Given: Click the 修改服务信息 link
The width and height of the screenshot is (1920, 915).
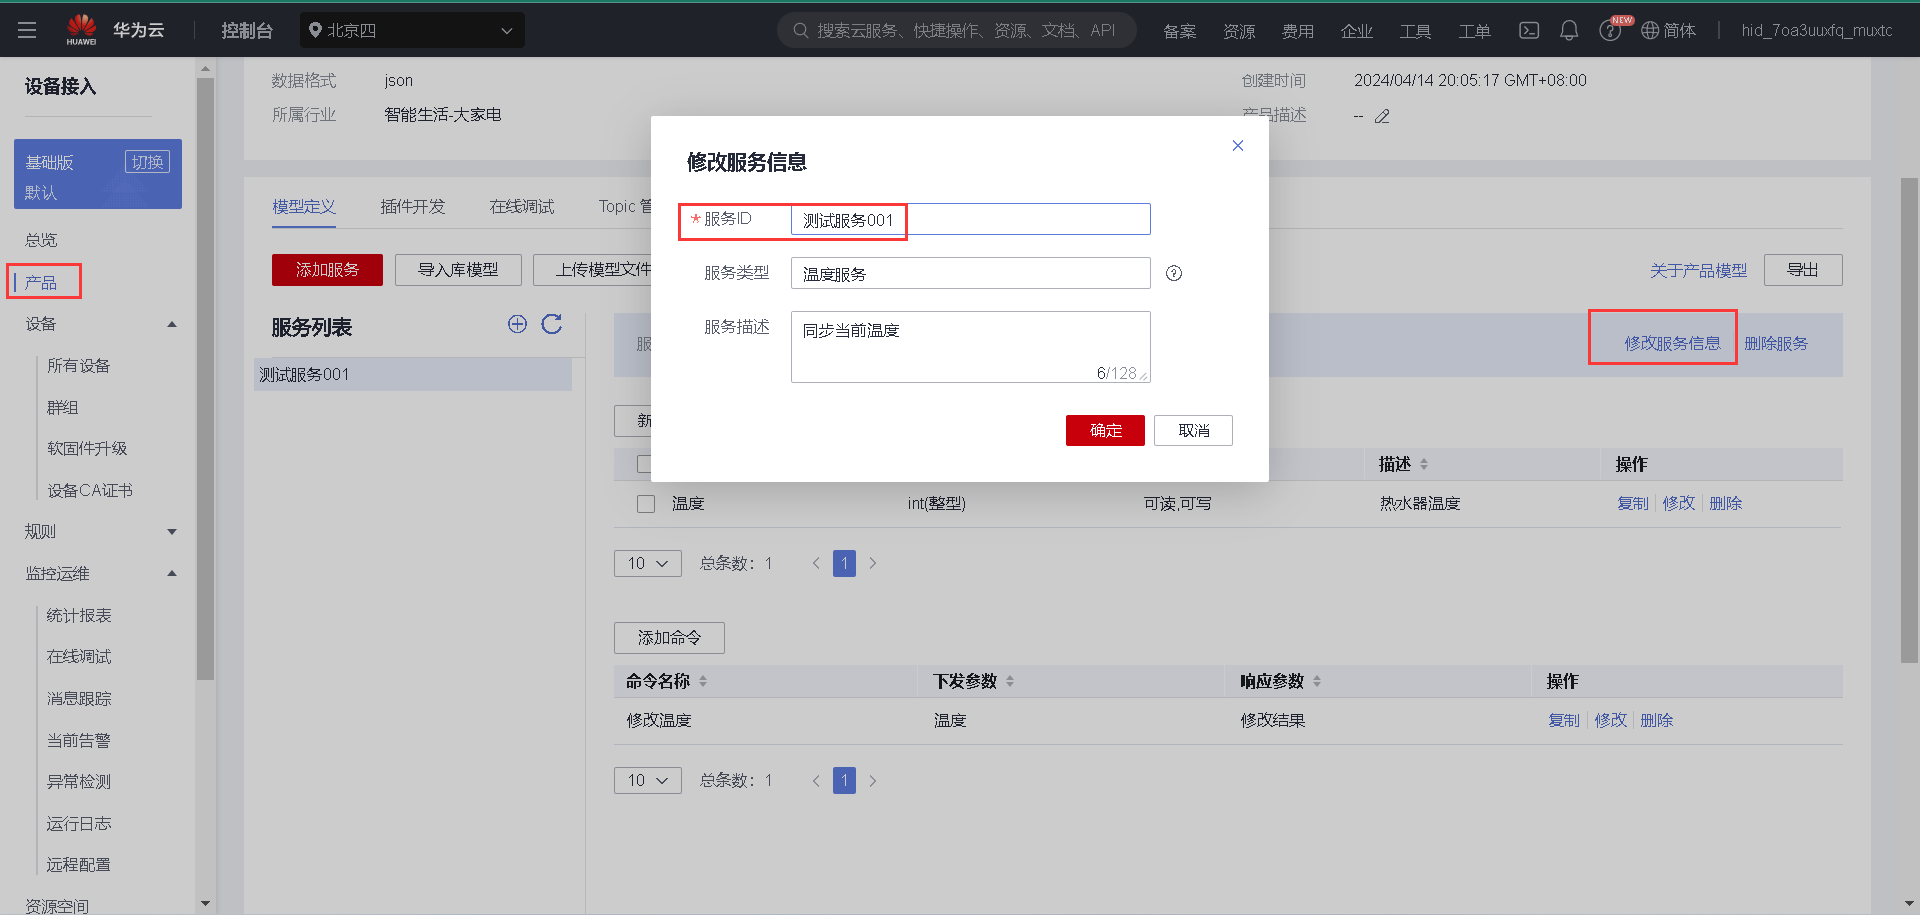Looking at the screenshot, I should [x=1672, y=343].
